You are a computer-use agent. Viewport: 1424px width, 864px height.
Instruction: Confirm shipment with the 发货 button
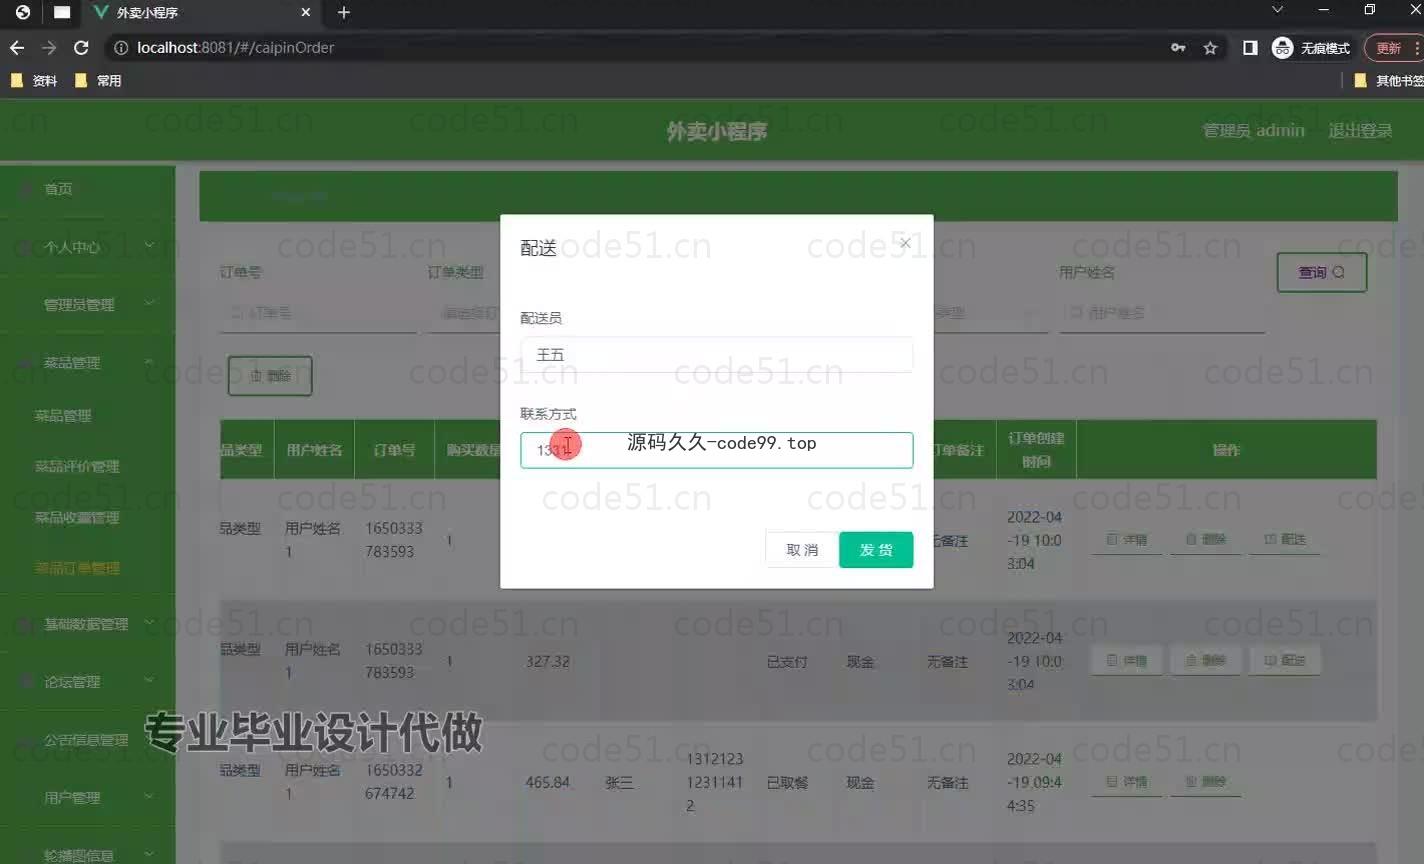[x=876, y=550]
